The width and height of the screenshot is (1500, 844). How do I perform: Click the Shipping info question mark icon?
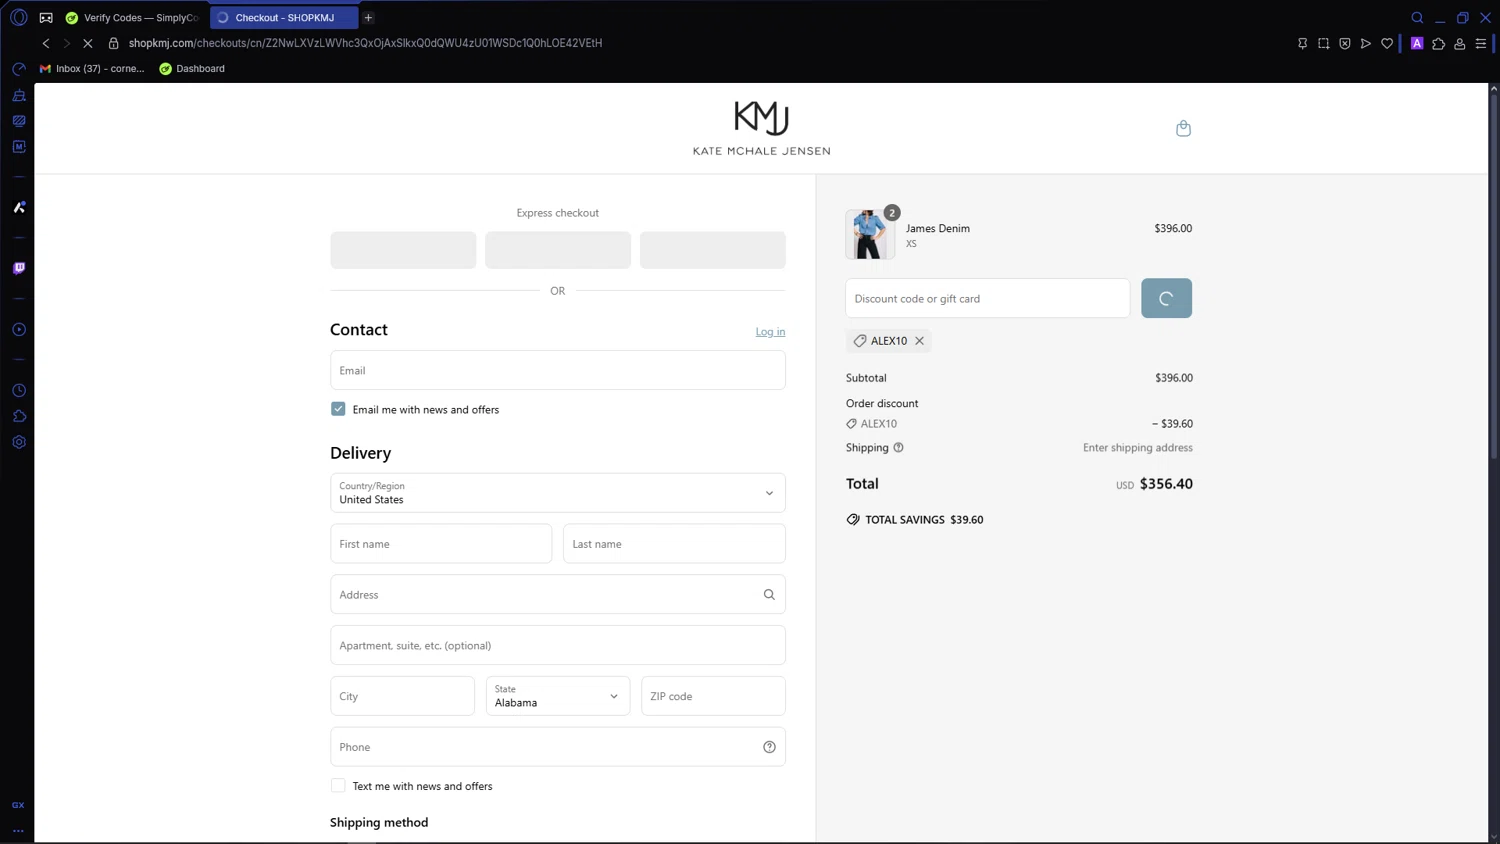click(x=898, y=448)
